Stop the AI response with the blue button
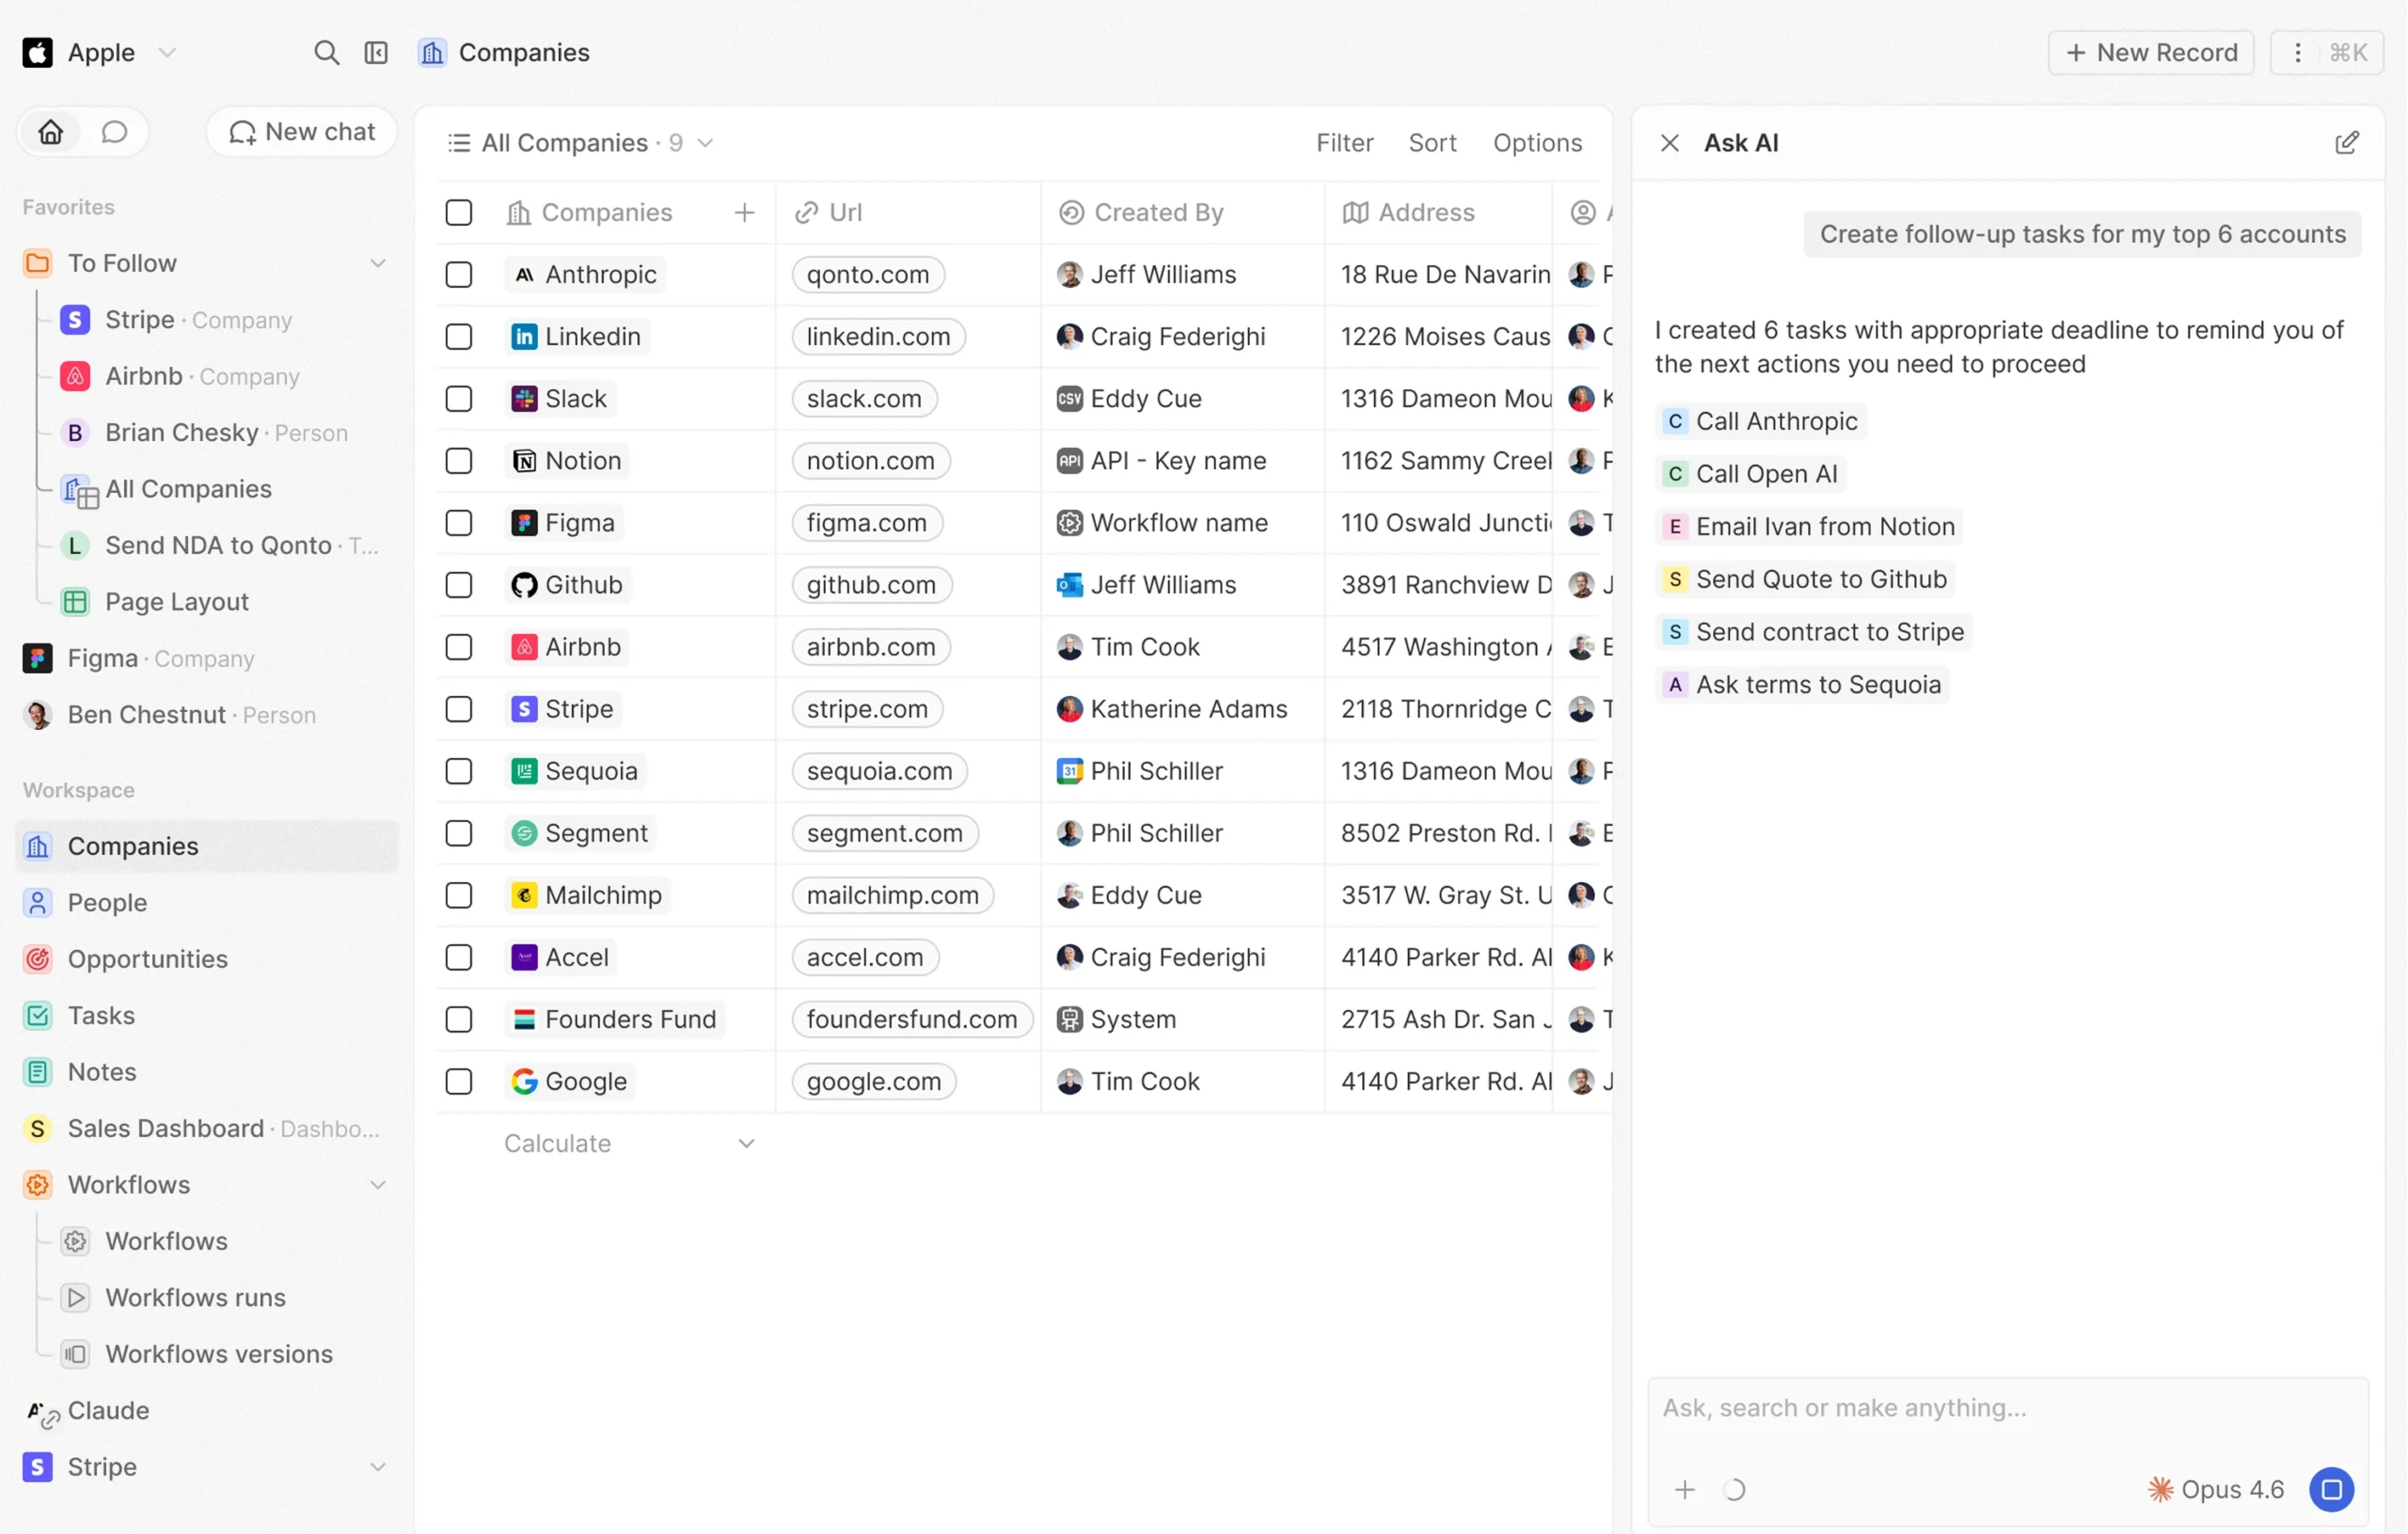2408x1534 pixels. (x=2331, y=1489)
